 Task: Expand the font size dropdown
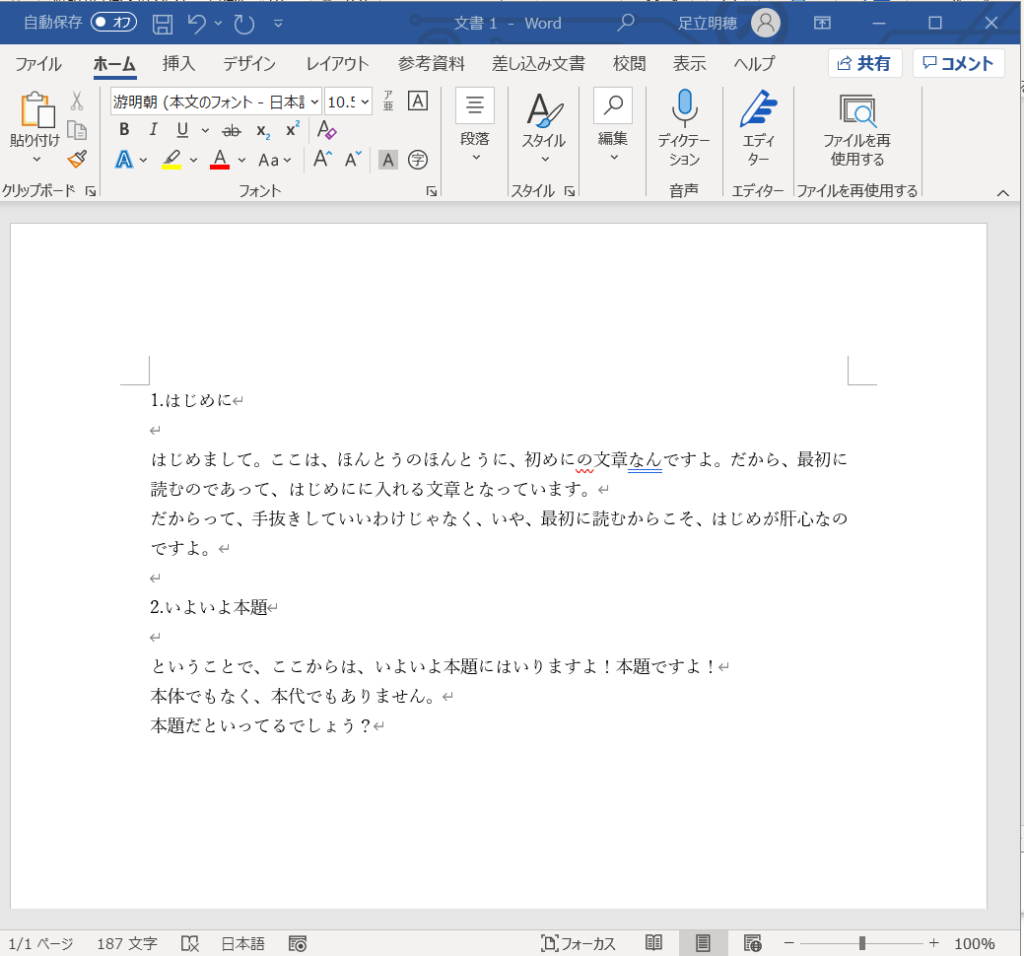pyautogui.click(x=364, y=101)
